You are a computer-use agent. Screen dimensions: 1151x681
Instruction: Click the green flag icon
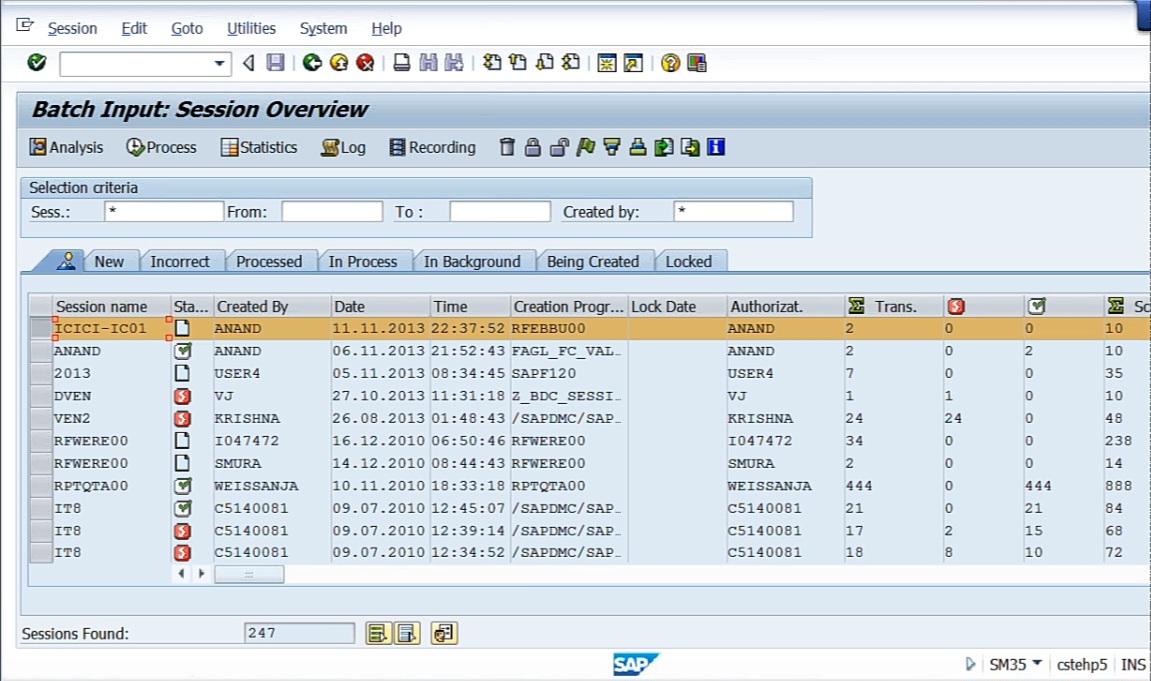(586, 148)
